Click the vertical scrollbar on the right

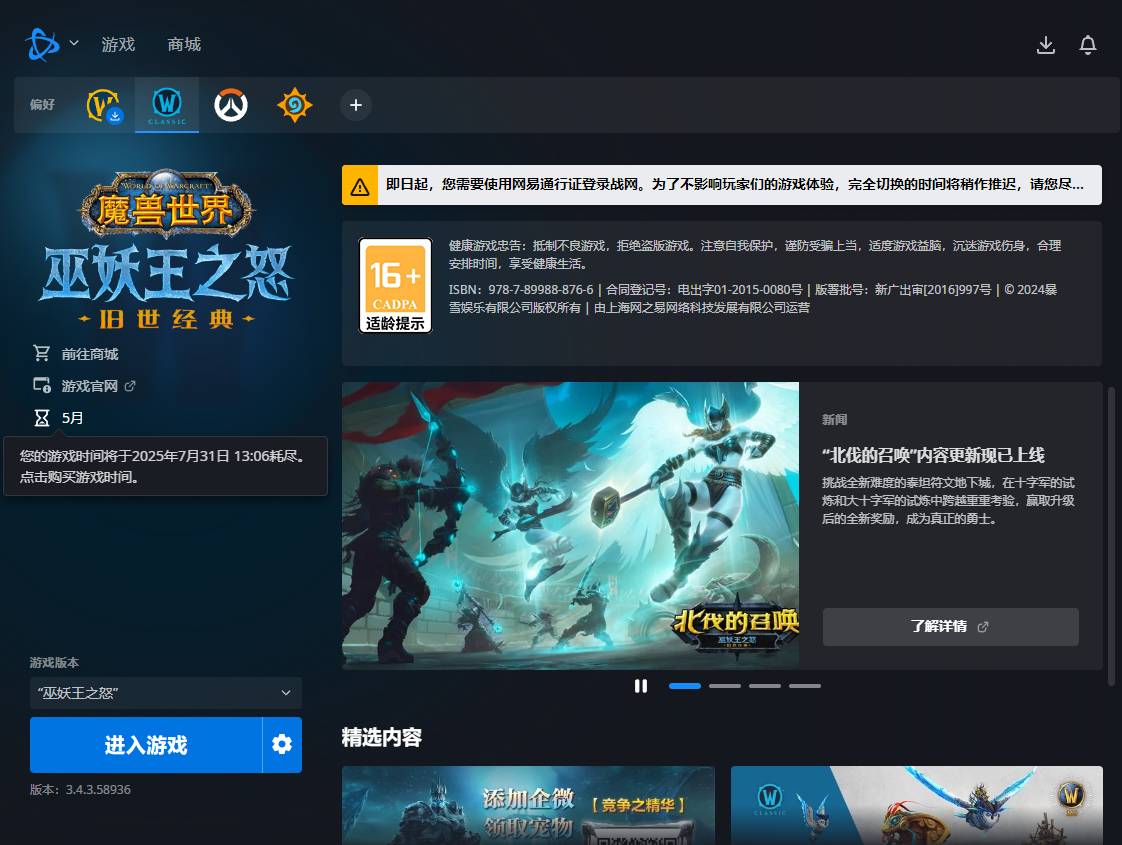1111,537
